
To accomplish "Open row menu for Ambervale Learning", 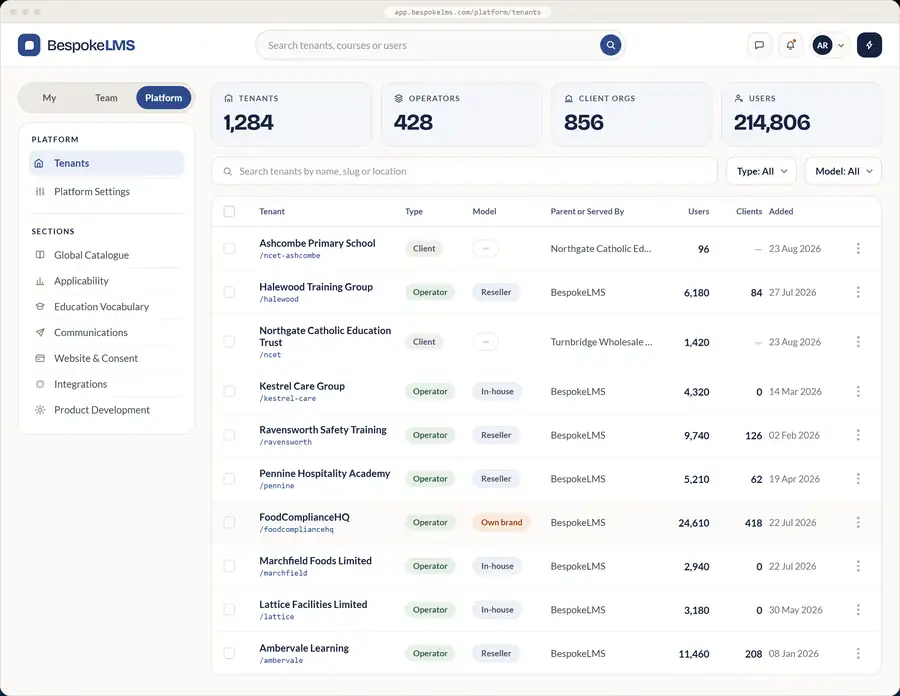I will [858, 653].
